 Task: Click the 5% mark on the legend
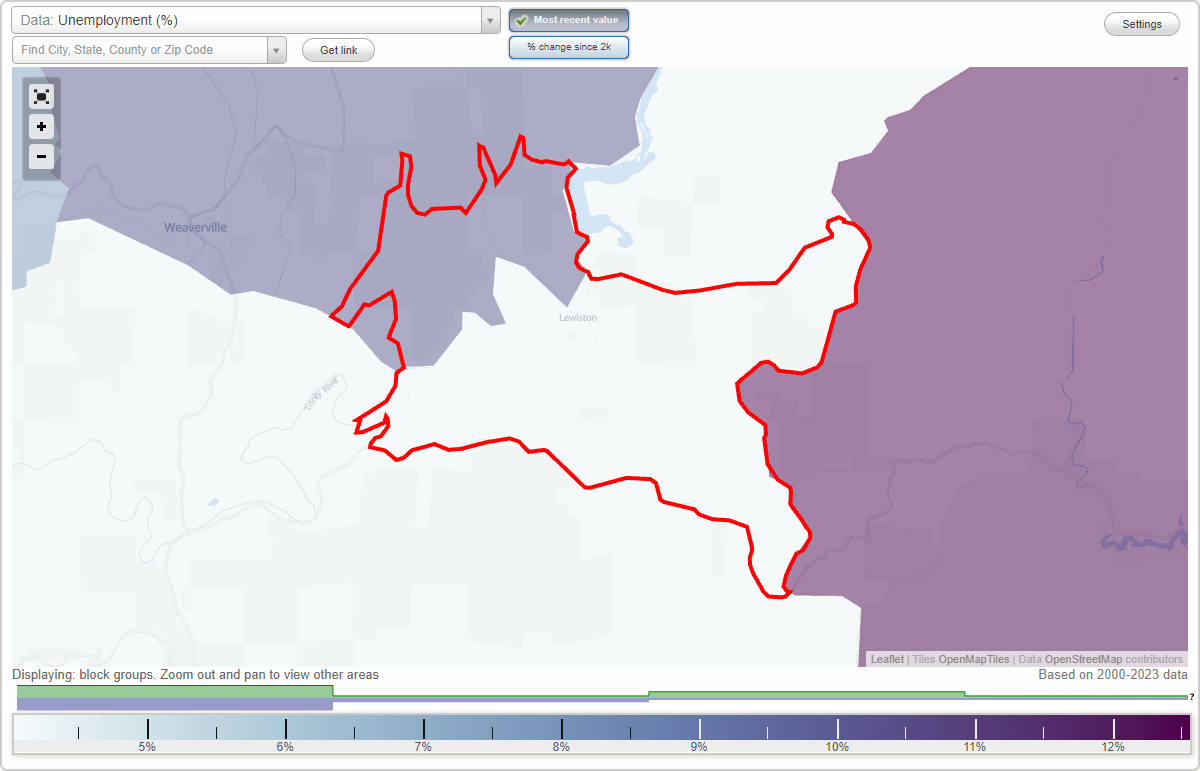click(147, 747)
